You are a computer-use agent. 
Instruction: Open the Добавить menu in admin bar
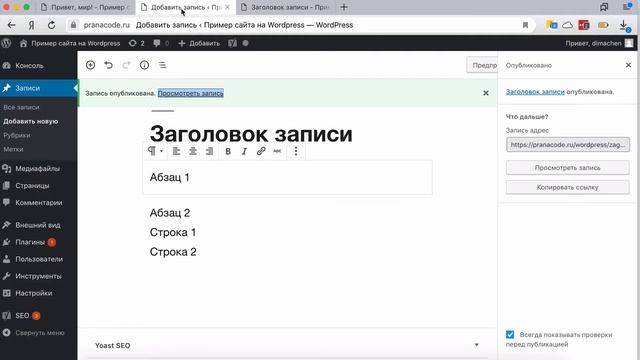point(199,43)
